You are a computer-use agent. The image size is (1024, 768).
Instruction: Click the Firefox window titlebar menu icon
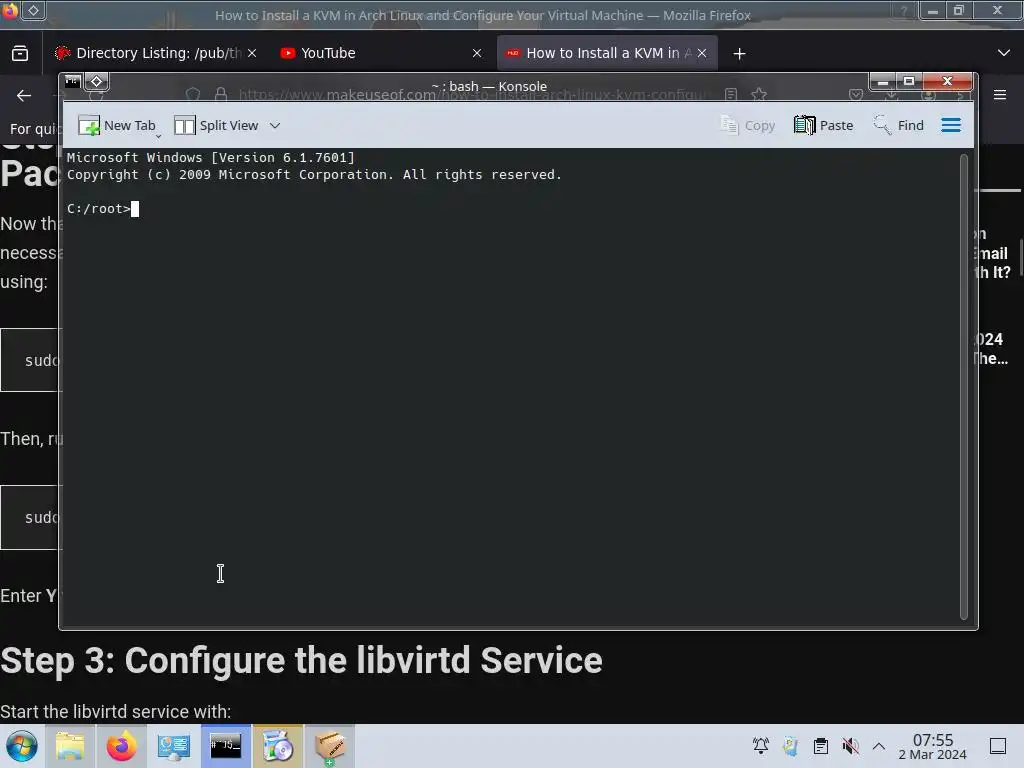click(10, 10)
